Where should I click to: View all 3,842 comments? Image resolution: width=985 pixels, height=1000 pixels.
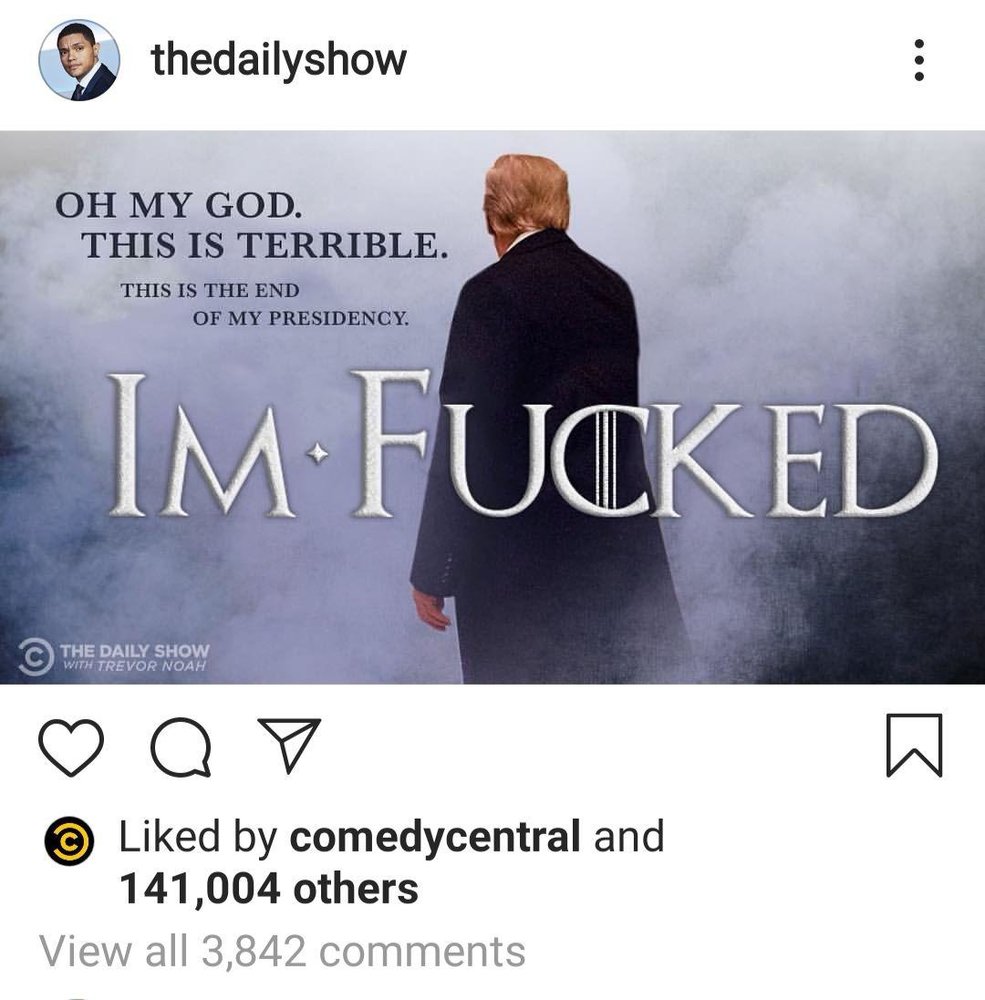pyautogui.click(x=282, y=951)
